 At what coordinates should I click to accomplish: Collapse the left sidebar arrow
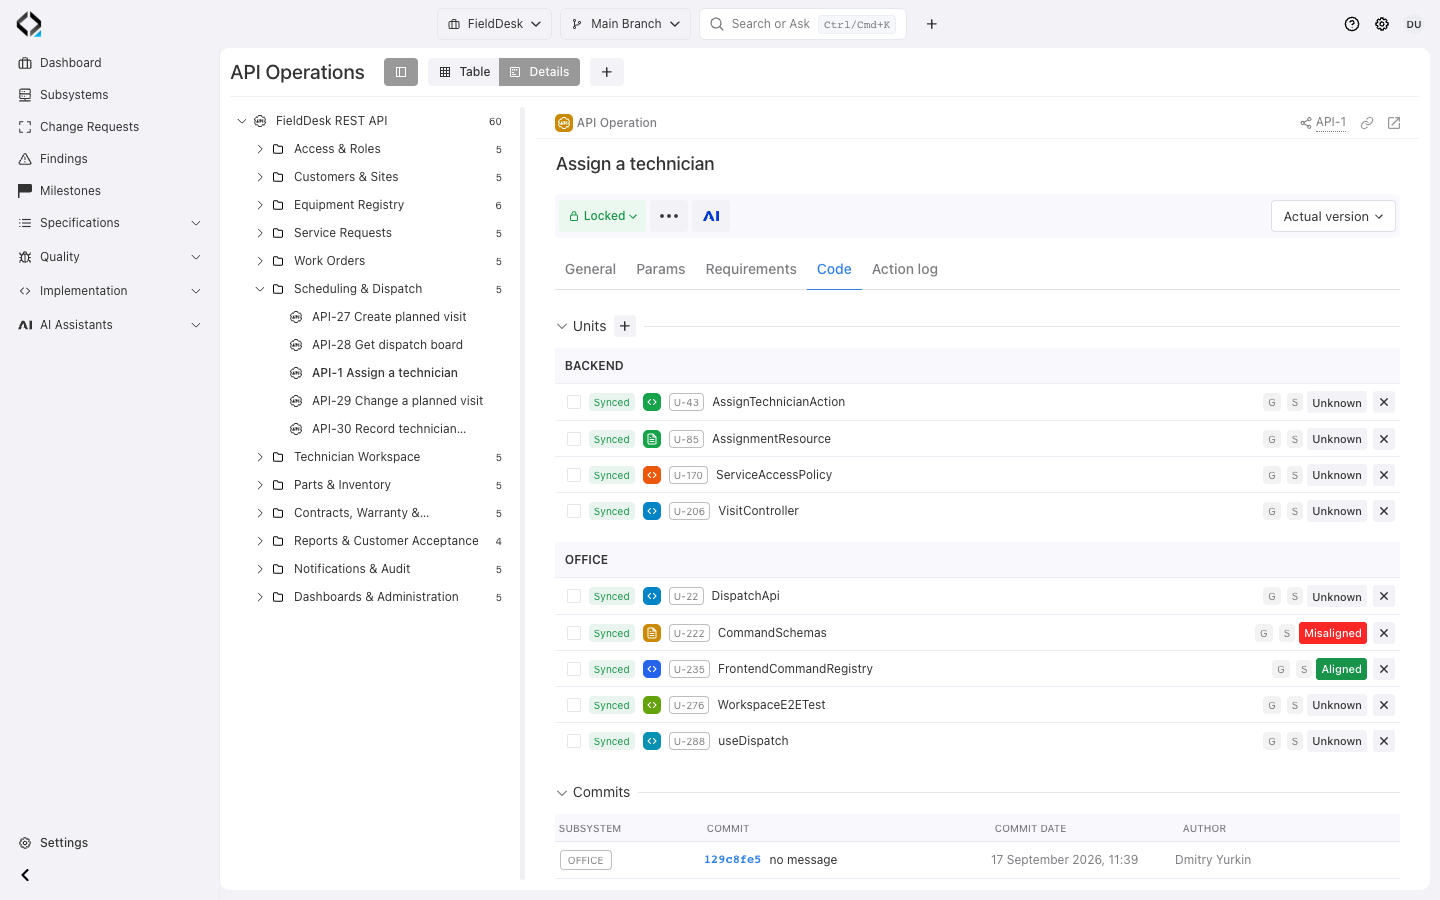click(25, 875)
